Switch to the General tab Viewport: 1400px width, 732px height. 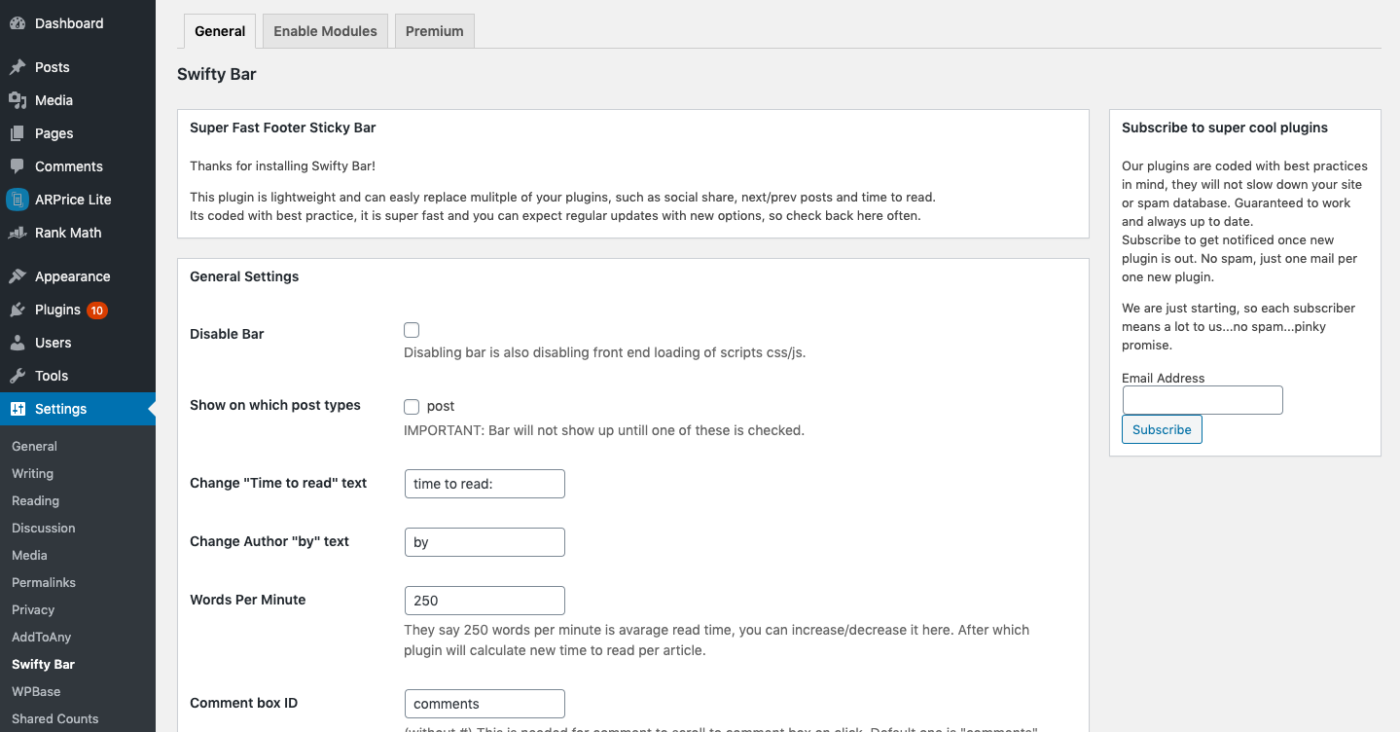(x=220, y=31)
